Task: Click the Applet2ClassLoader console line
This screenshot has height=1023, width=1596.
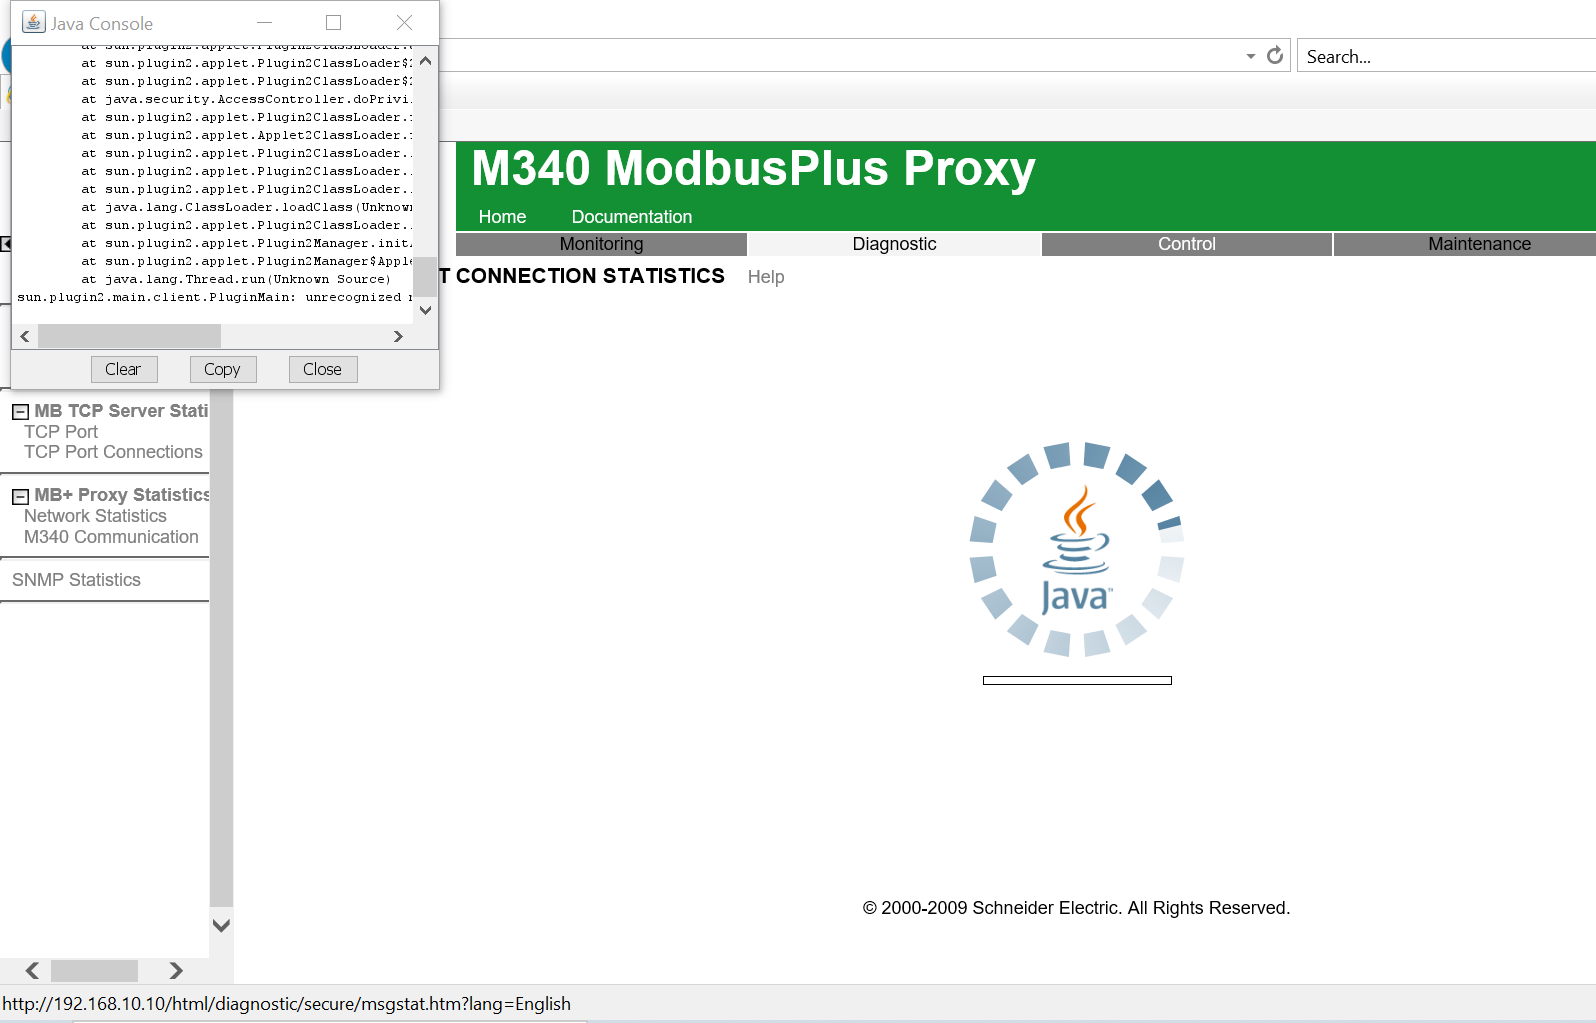Action: (x=246, y=135)
